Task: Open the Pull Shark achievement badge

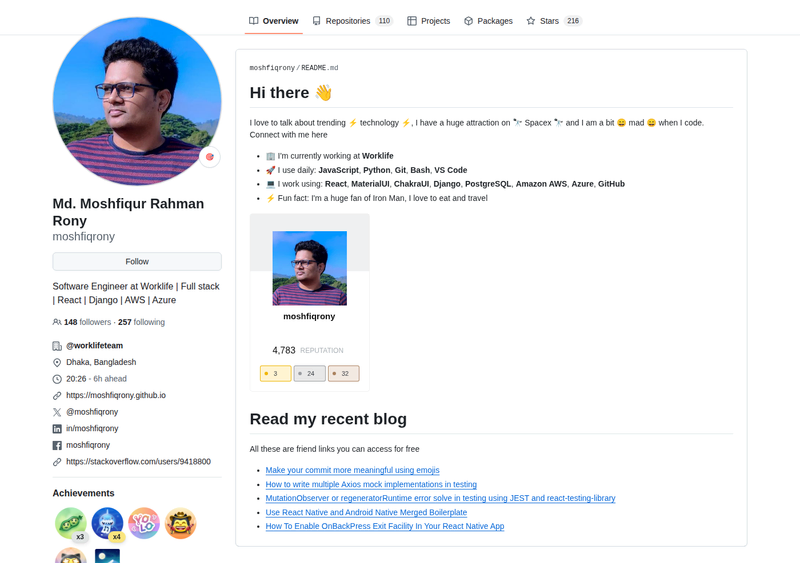Action: pyautogui.click(x=107, y=523)
